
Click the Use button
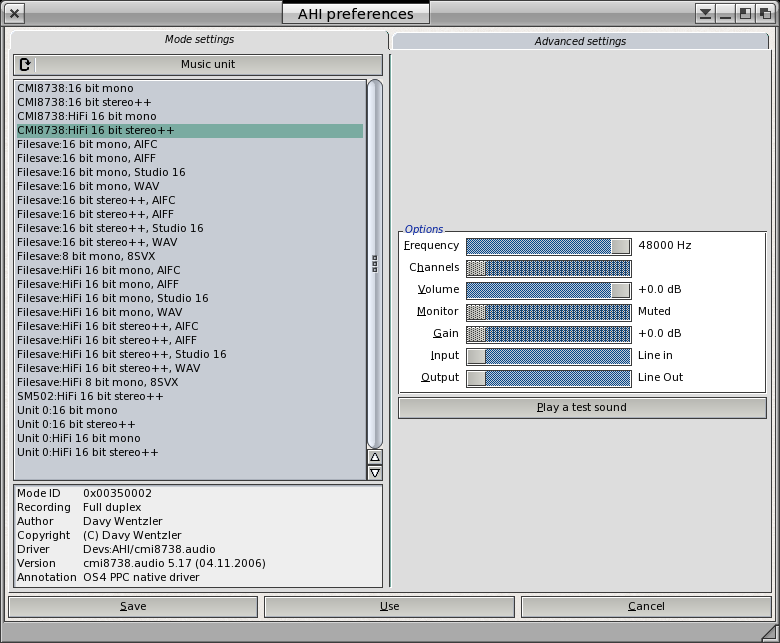(390, 607)
